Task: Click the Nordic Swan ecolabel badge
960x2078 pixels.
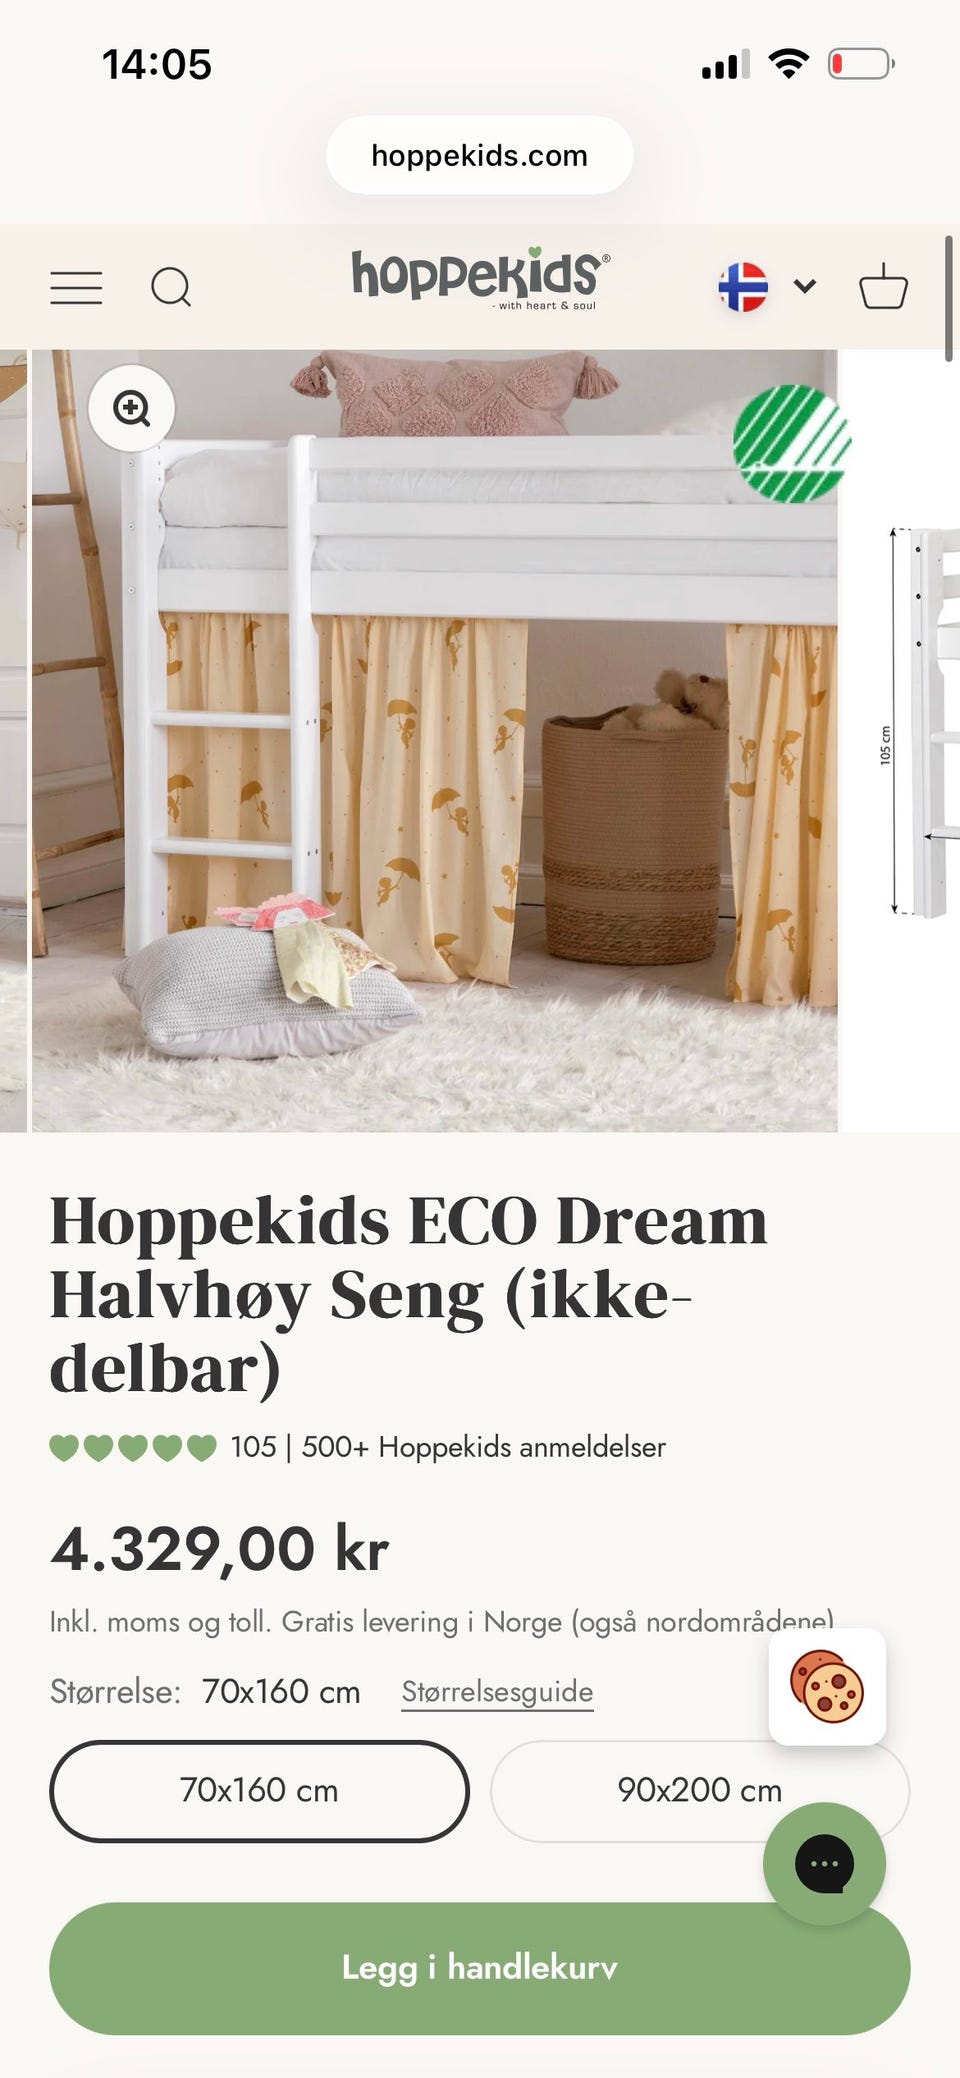Action: click(791, 441)
